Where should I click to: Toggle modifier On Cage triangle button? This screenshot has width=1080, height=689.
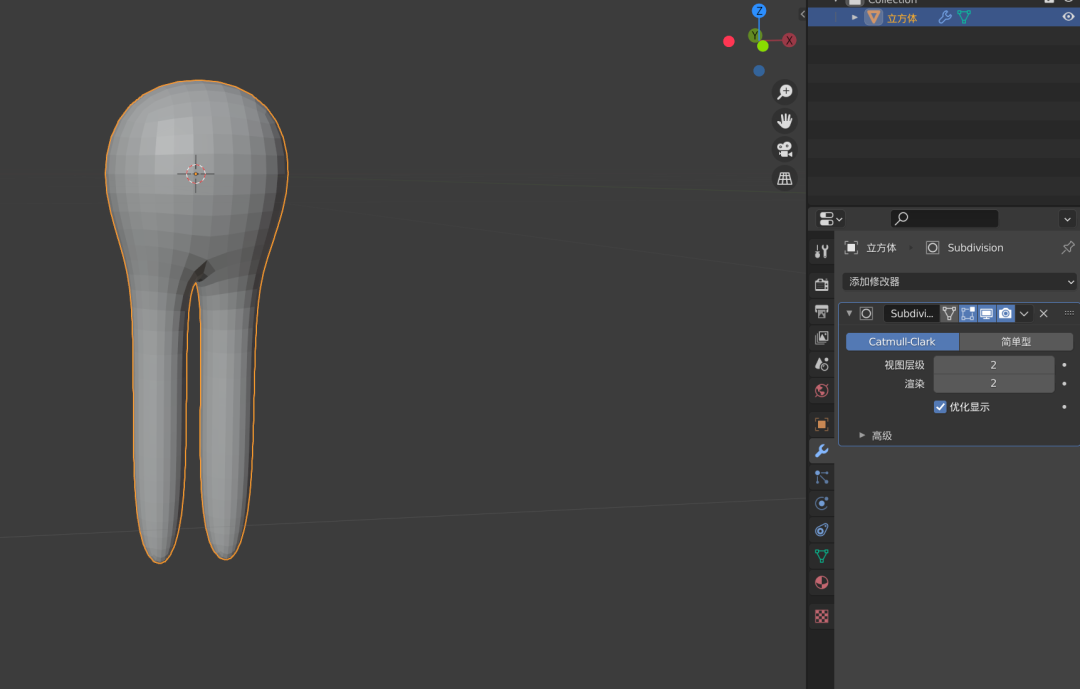click(x=949, y=313)
